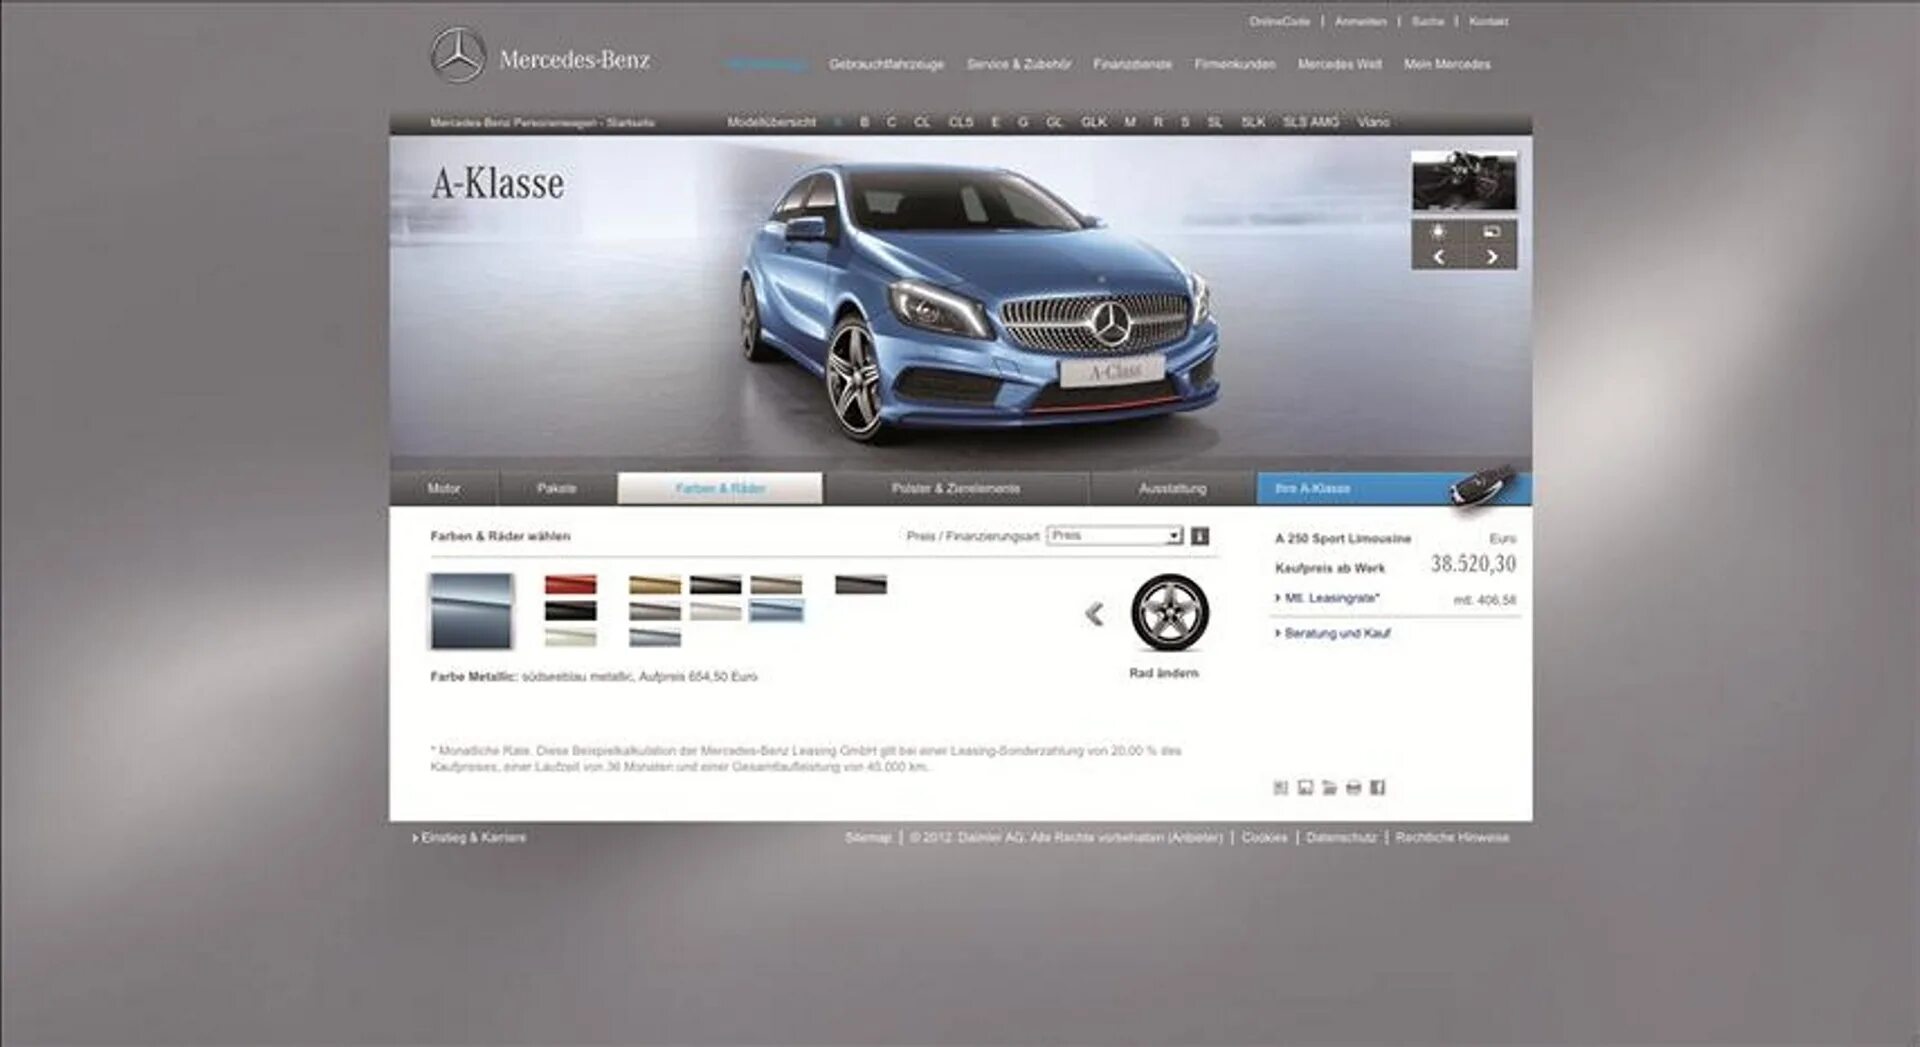
Task: Select the gold paint swatch
Action: tap(654, 585)
